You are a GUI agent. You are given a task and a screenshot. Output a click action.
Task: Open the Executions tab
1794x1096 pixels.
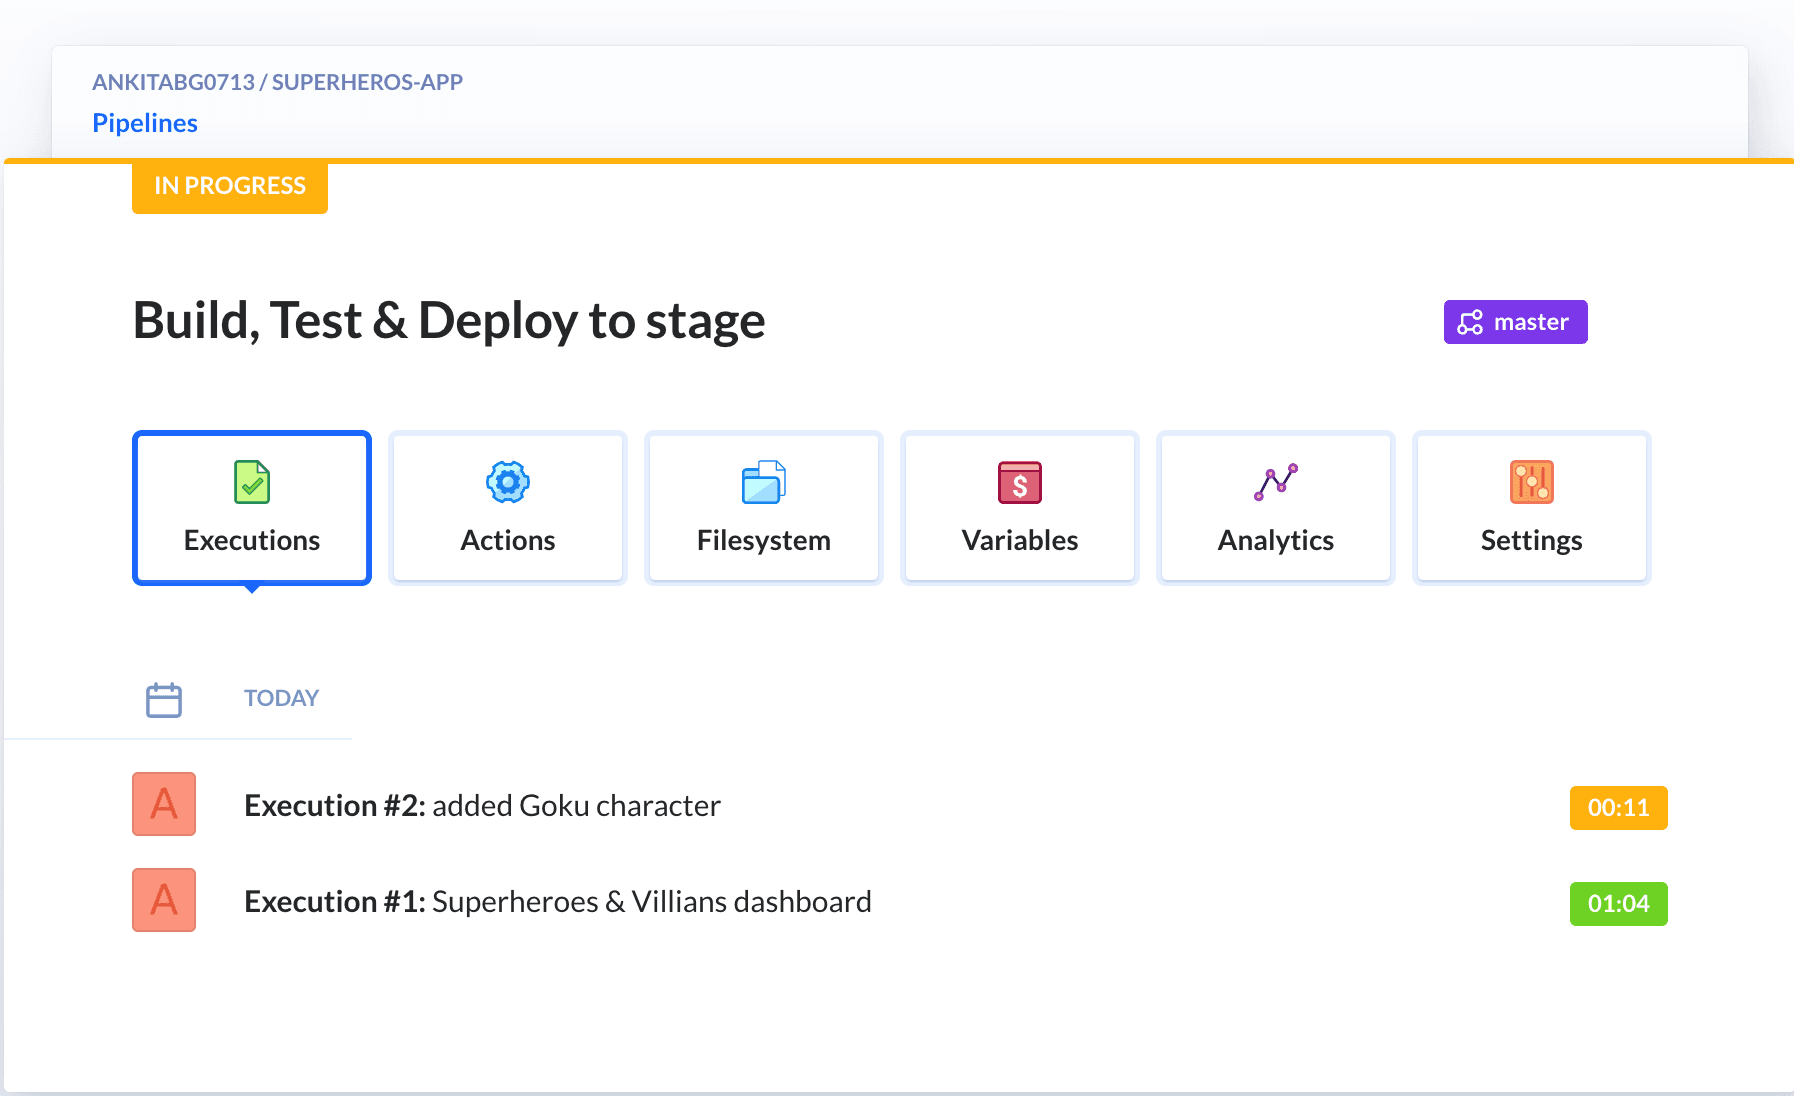[x=252, y=540]
